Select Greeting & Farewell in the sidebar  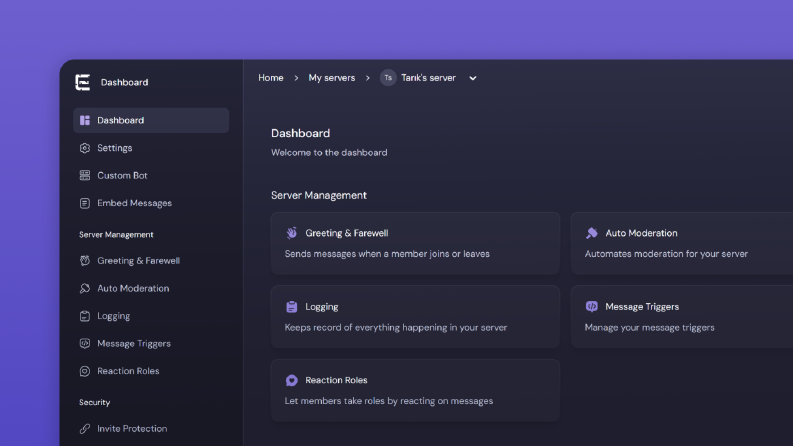[x=151, y=260]
